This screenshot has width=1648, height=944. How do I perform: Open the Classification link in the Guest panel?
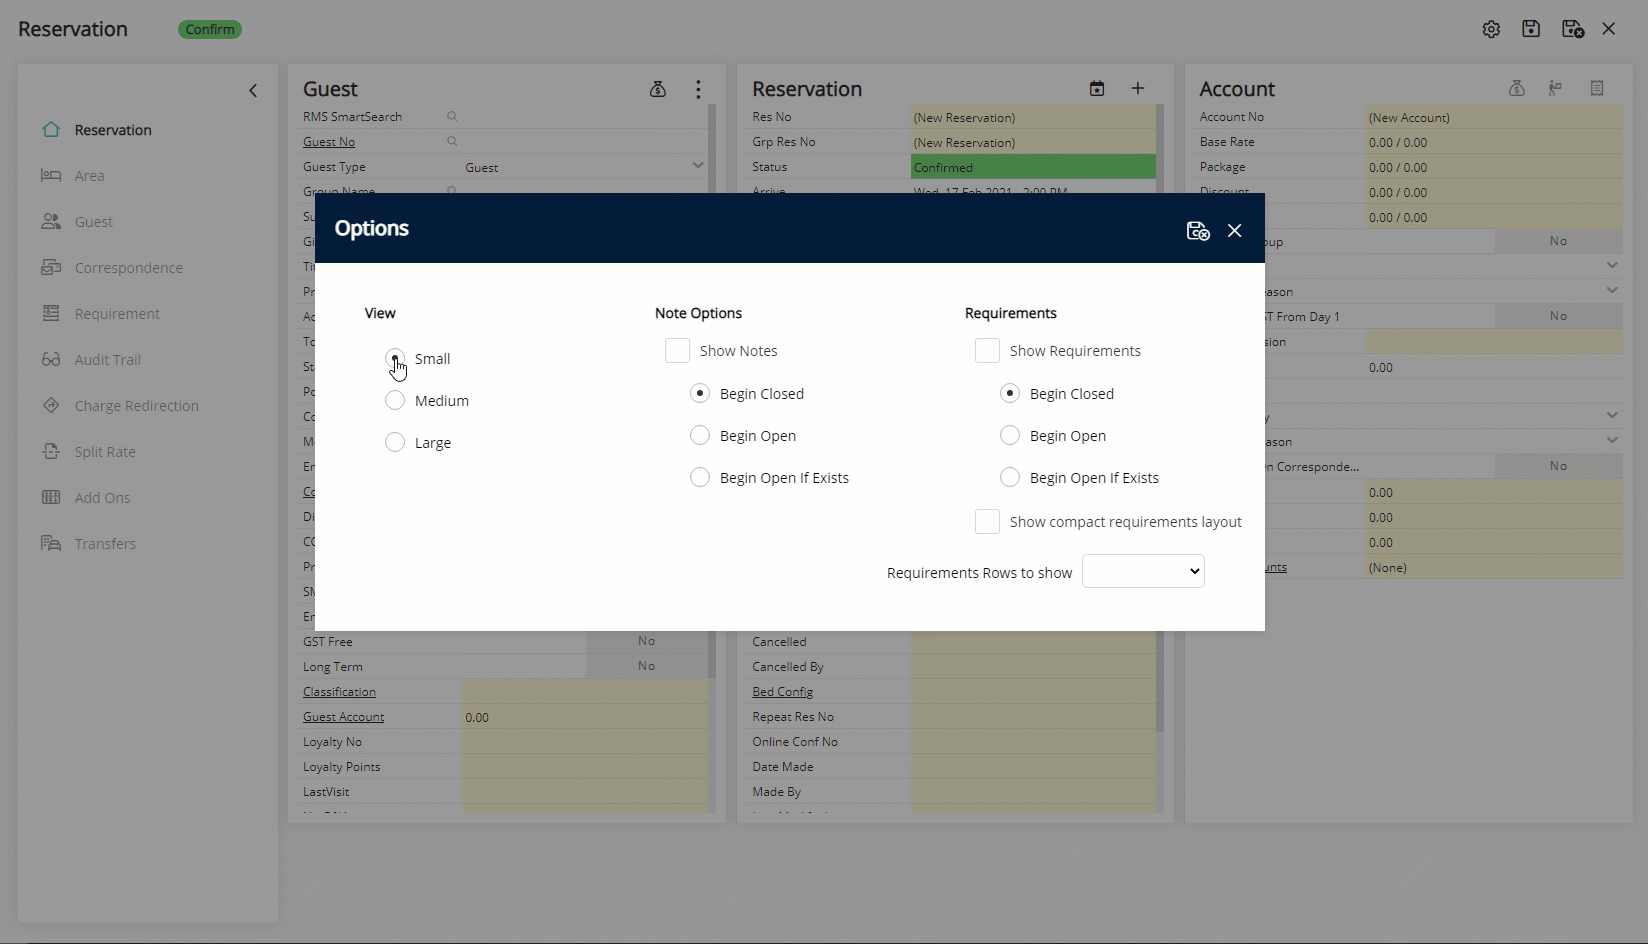[x=338, y=691]
